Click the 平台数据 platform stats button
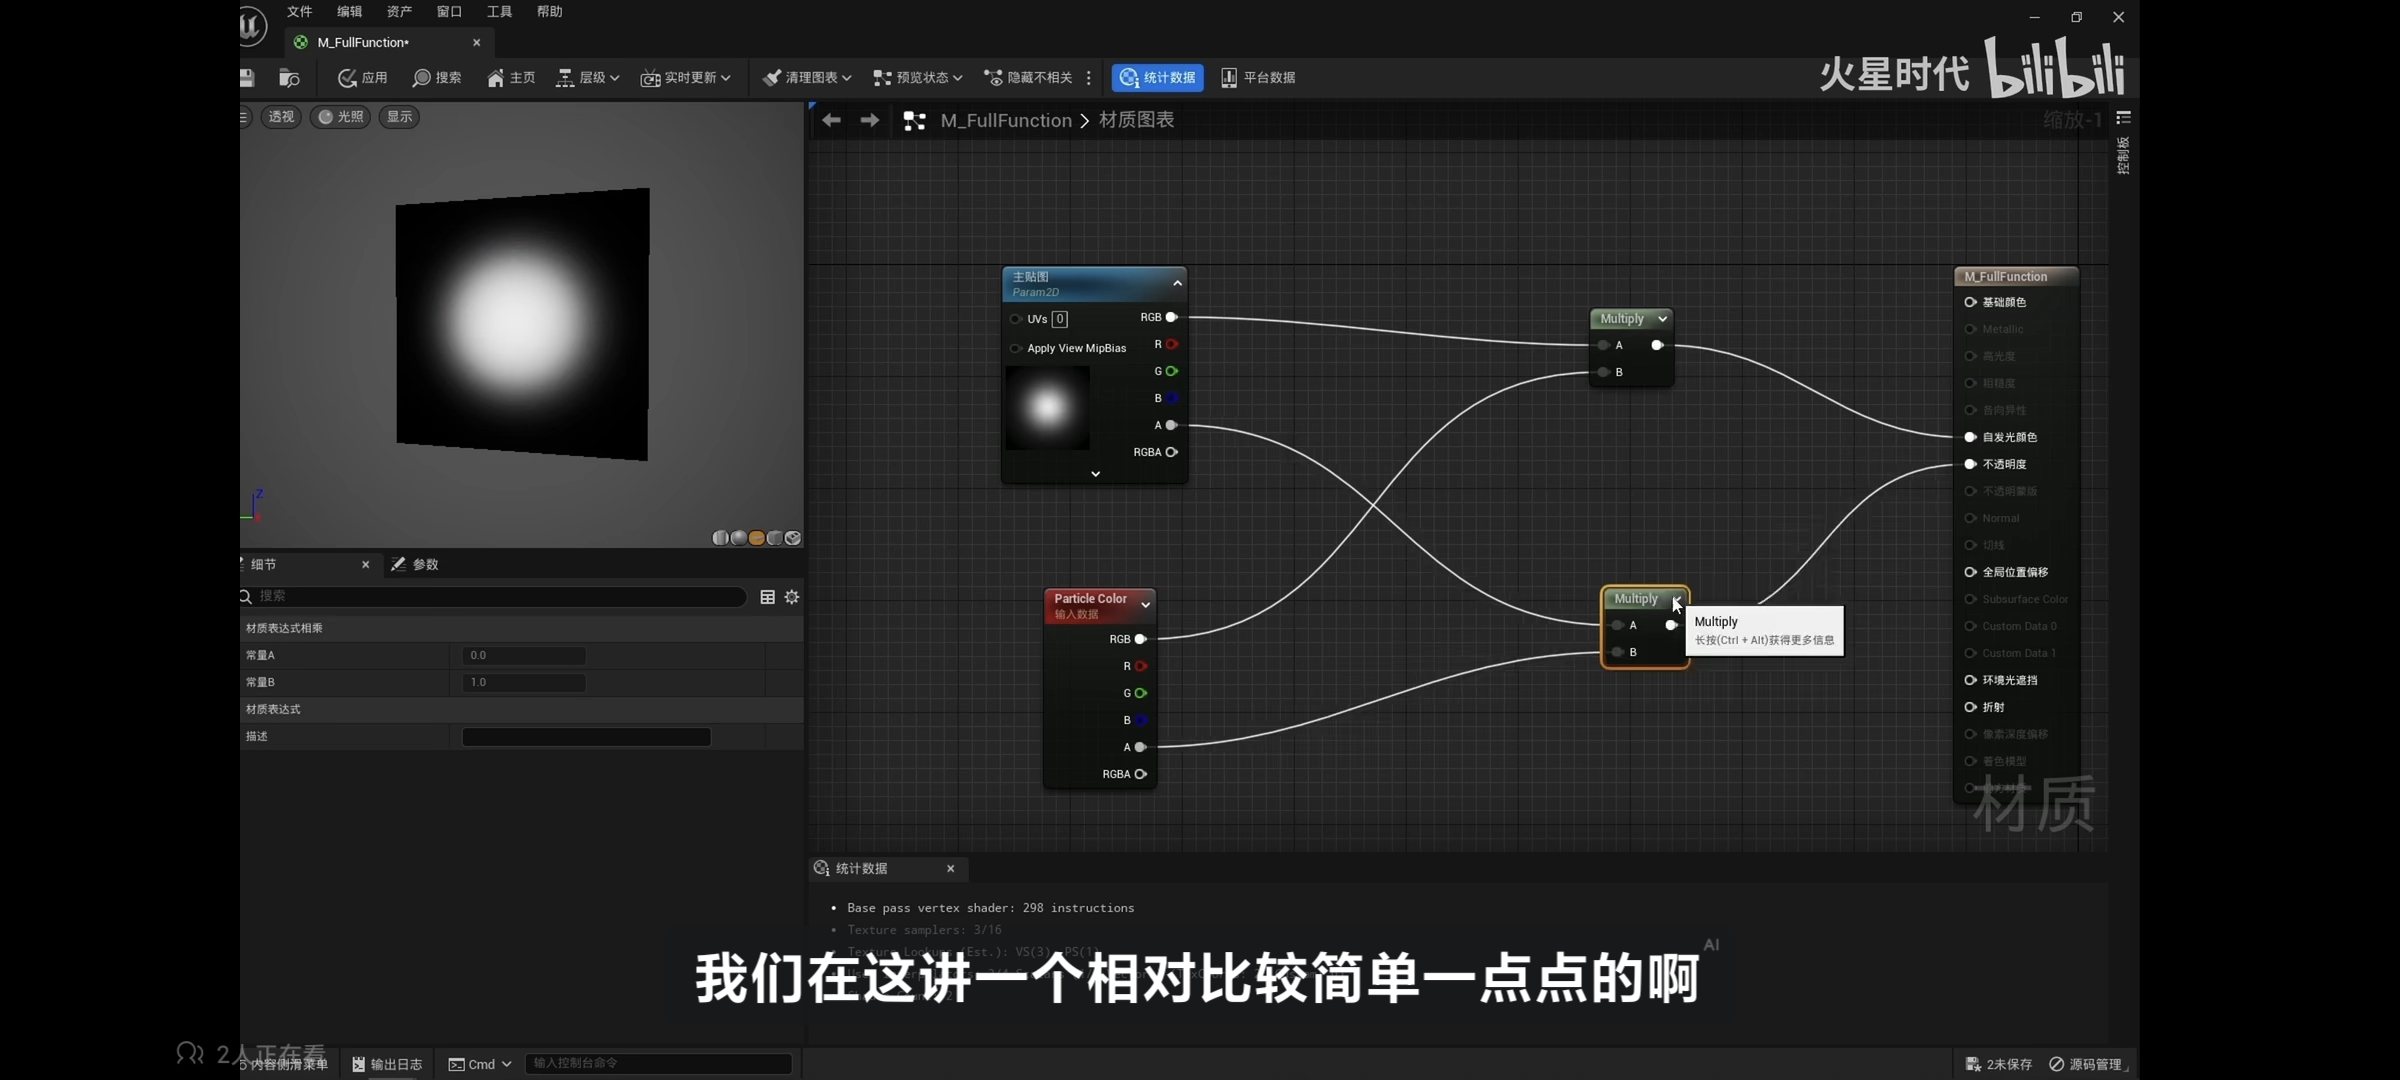The width and height of the screenshot is (2400, 1080). click(1258, 78)
